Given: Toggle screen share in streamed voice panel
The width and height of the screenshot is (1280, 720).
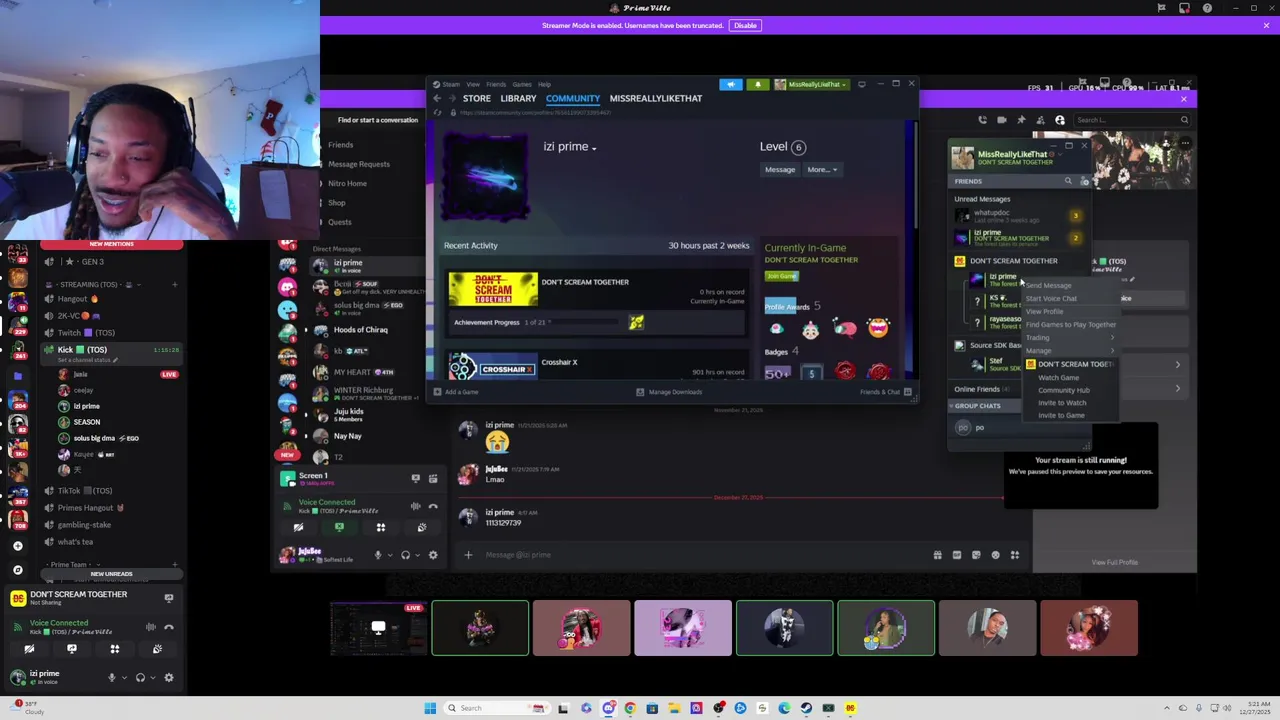Looking at the screenshot, I should click(339, 527).
